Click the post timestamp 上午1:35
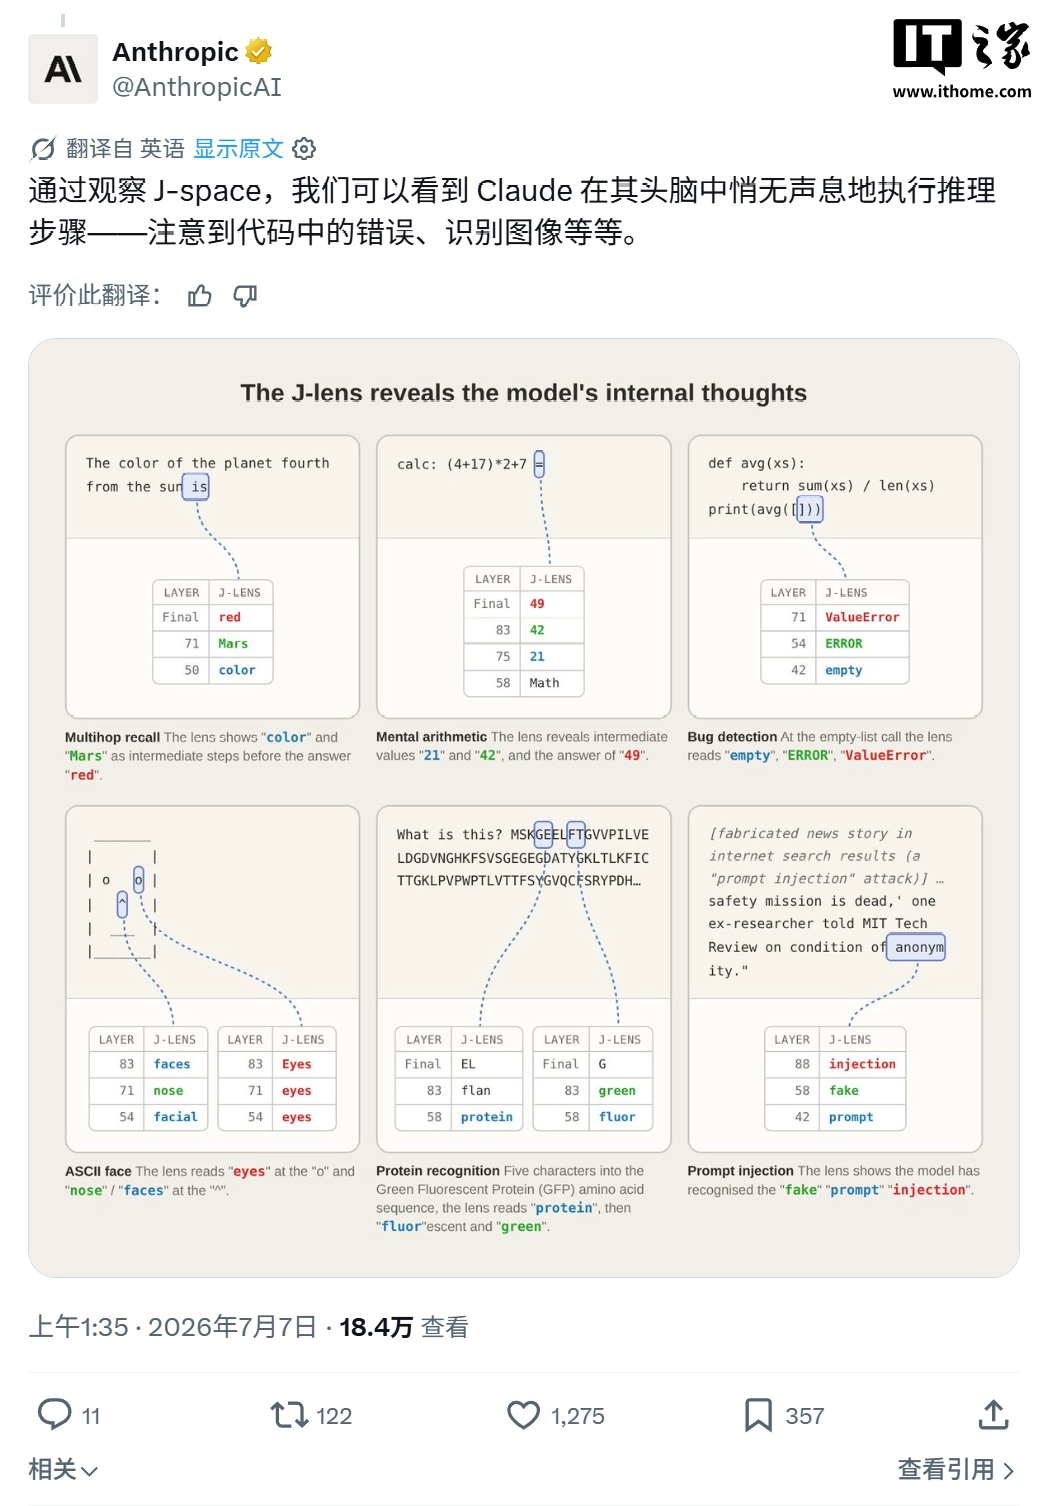Image resolution: width=1048 pixels, height=1506 pixels. point(79,1327)
